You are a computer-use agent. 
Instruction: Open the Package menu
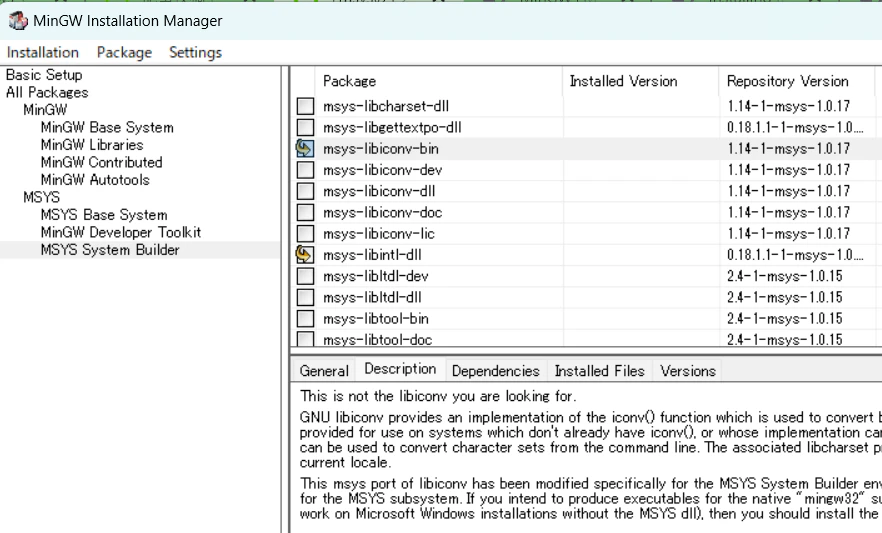pyautogui.click(x=124, y=52)
